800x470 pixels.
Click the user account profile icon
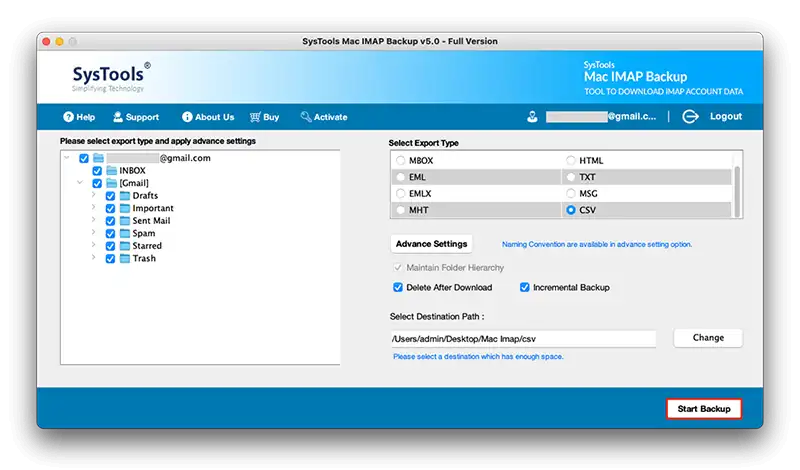532,117
